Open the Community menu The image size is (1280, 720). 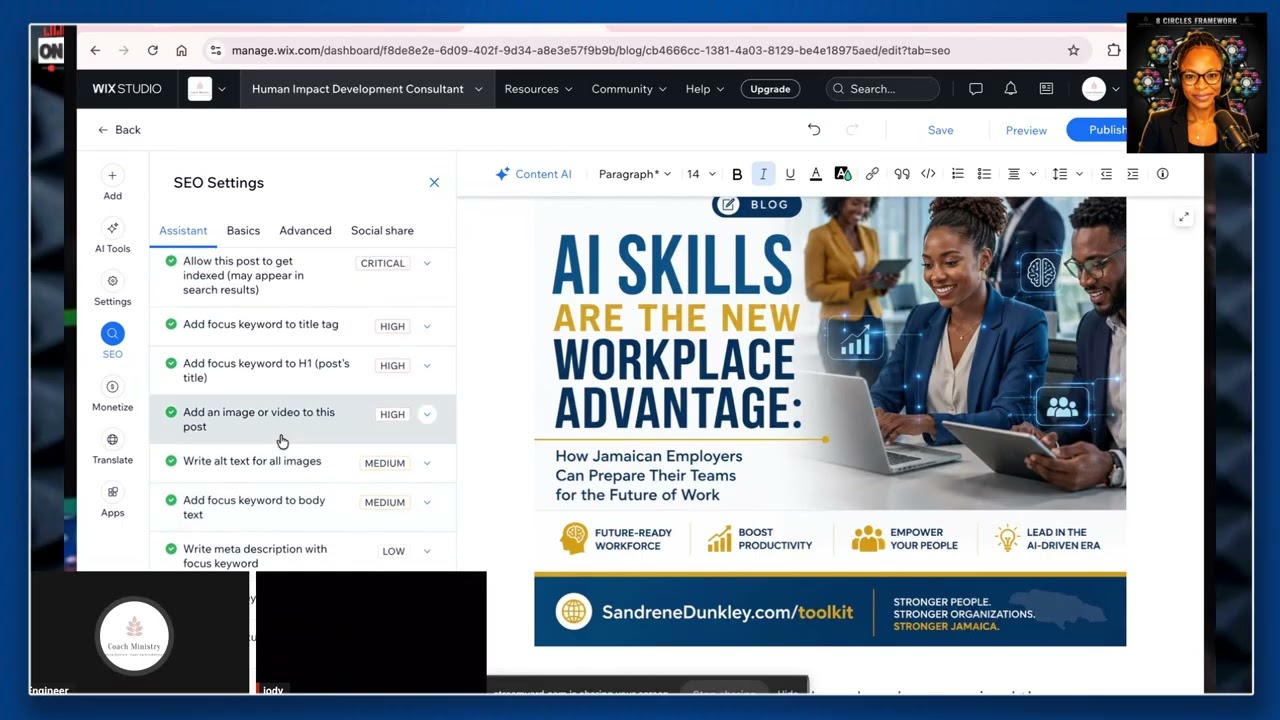[629, 89]
